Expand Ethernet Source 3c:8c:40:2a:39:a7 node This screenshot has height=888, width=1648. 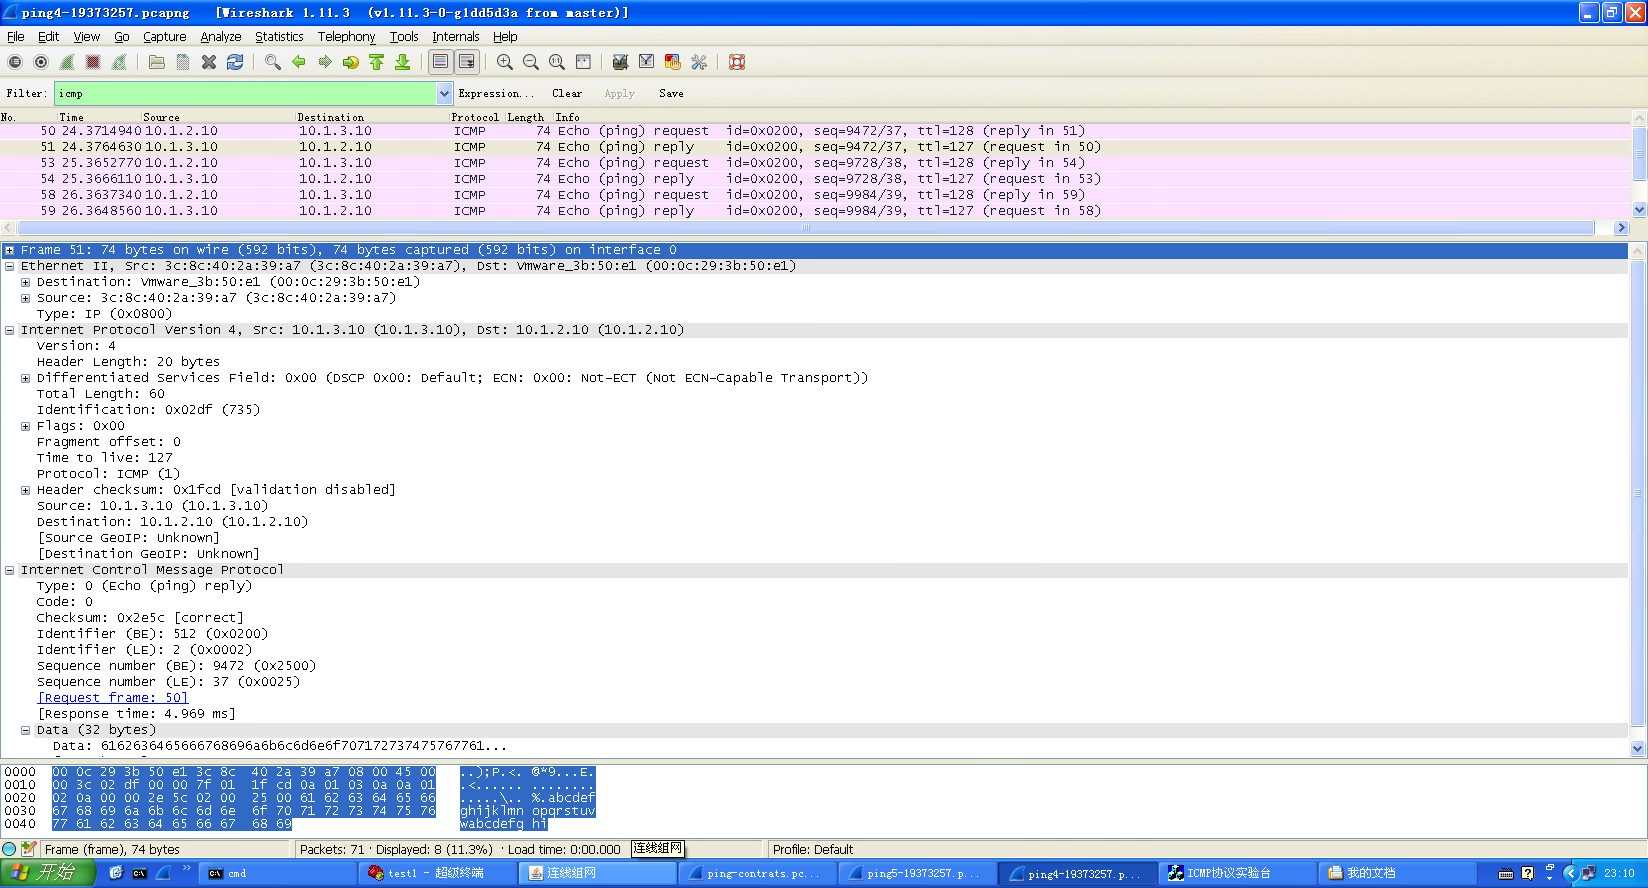(x=25, y=298)
